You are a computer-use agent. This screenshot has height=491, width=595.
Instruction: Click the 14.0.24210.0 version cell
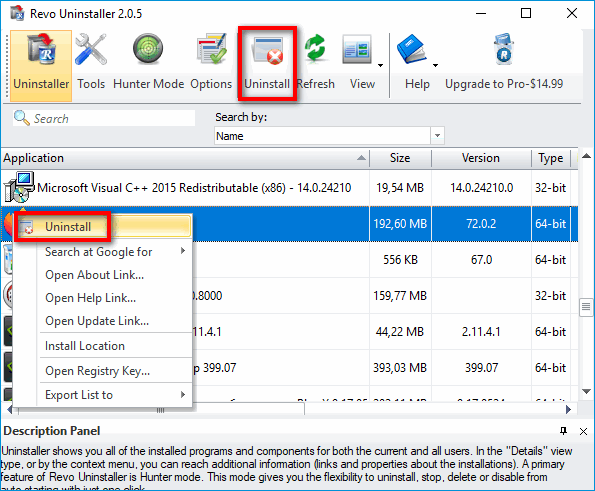coord(481,187)
